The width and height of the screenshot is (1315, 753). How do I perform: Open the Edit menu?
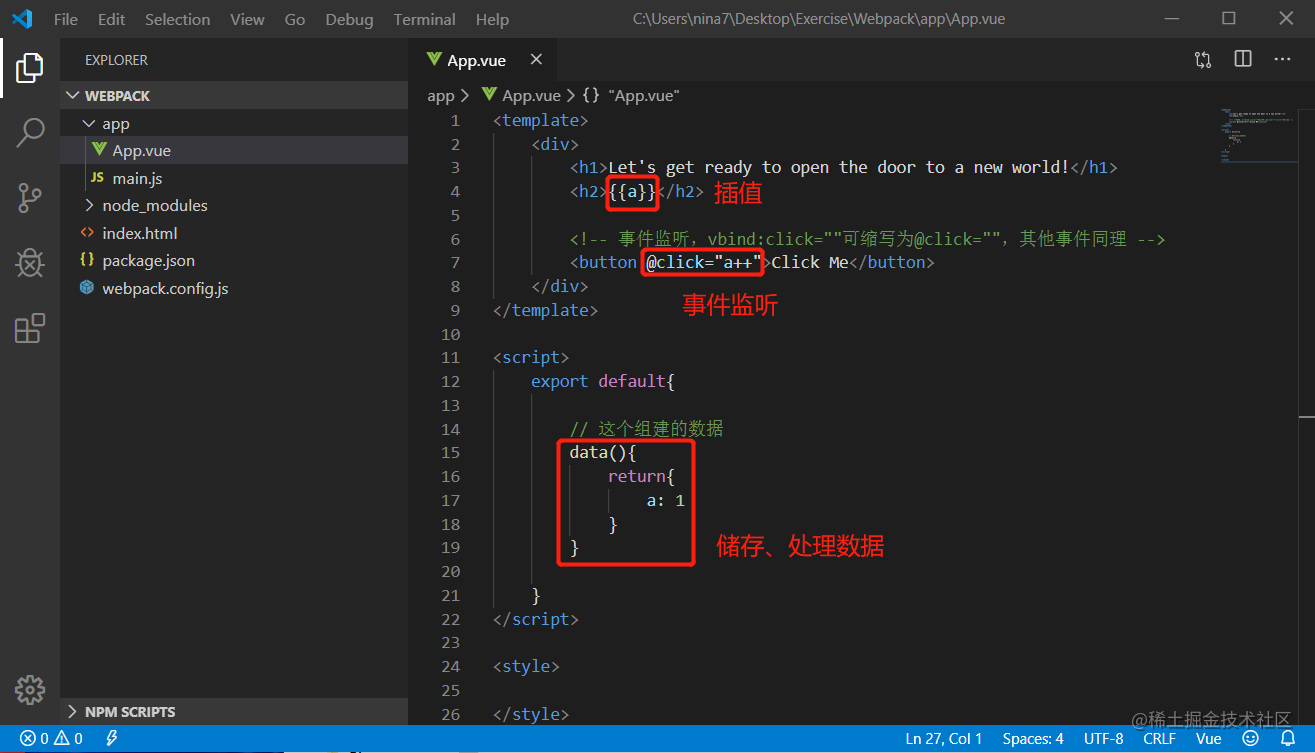112,19
